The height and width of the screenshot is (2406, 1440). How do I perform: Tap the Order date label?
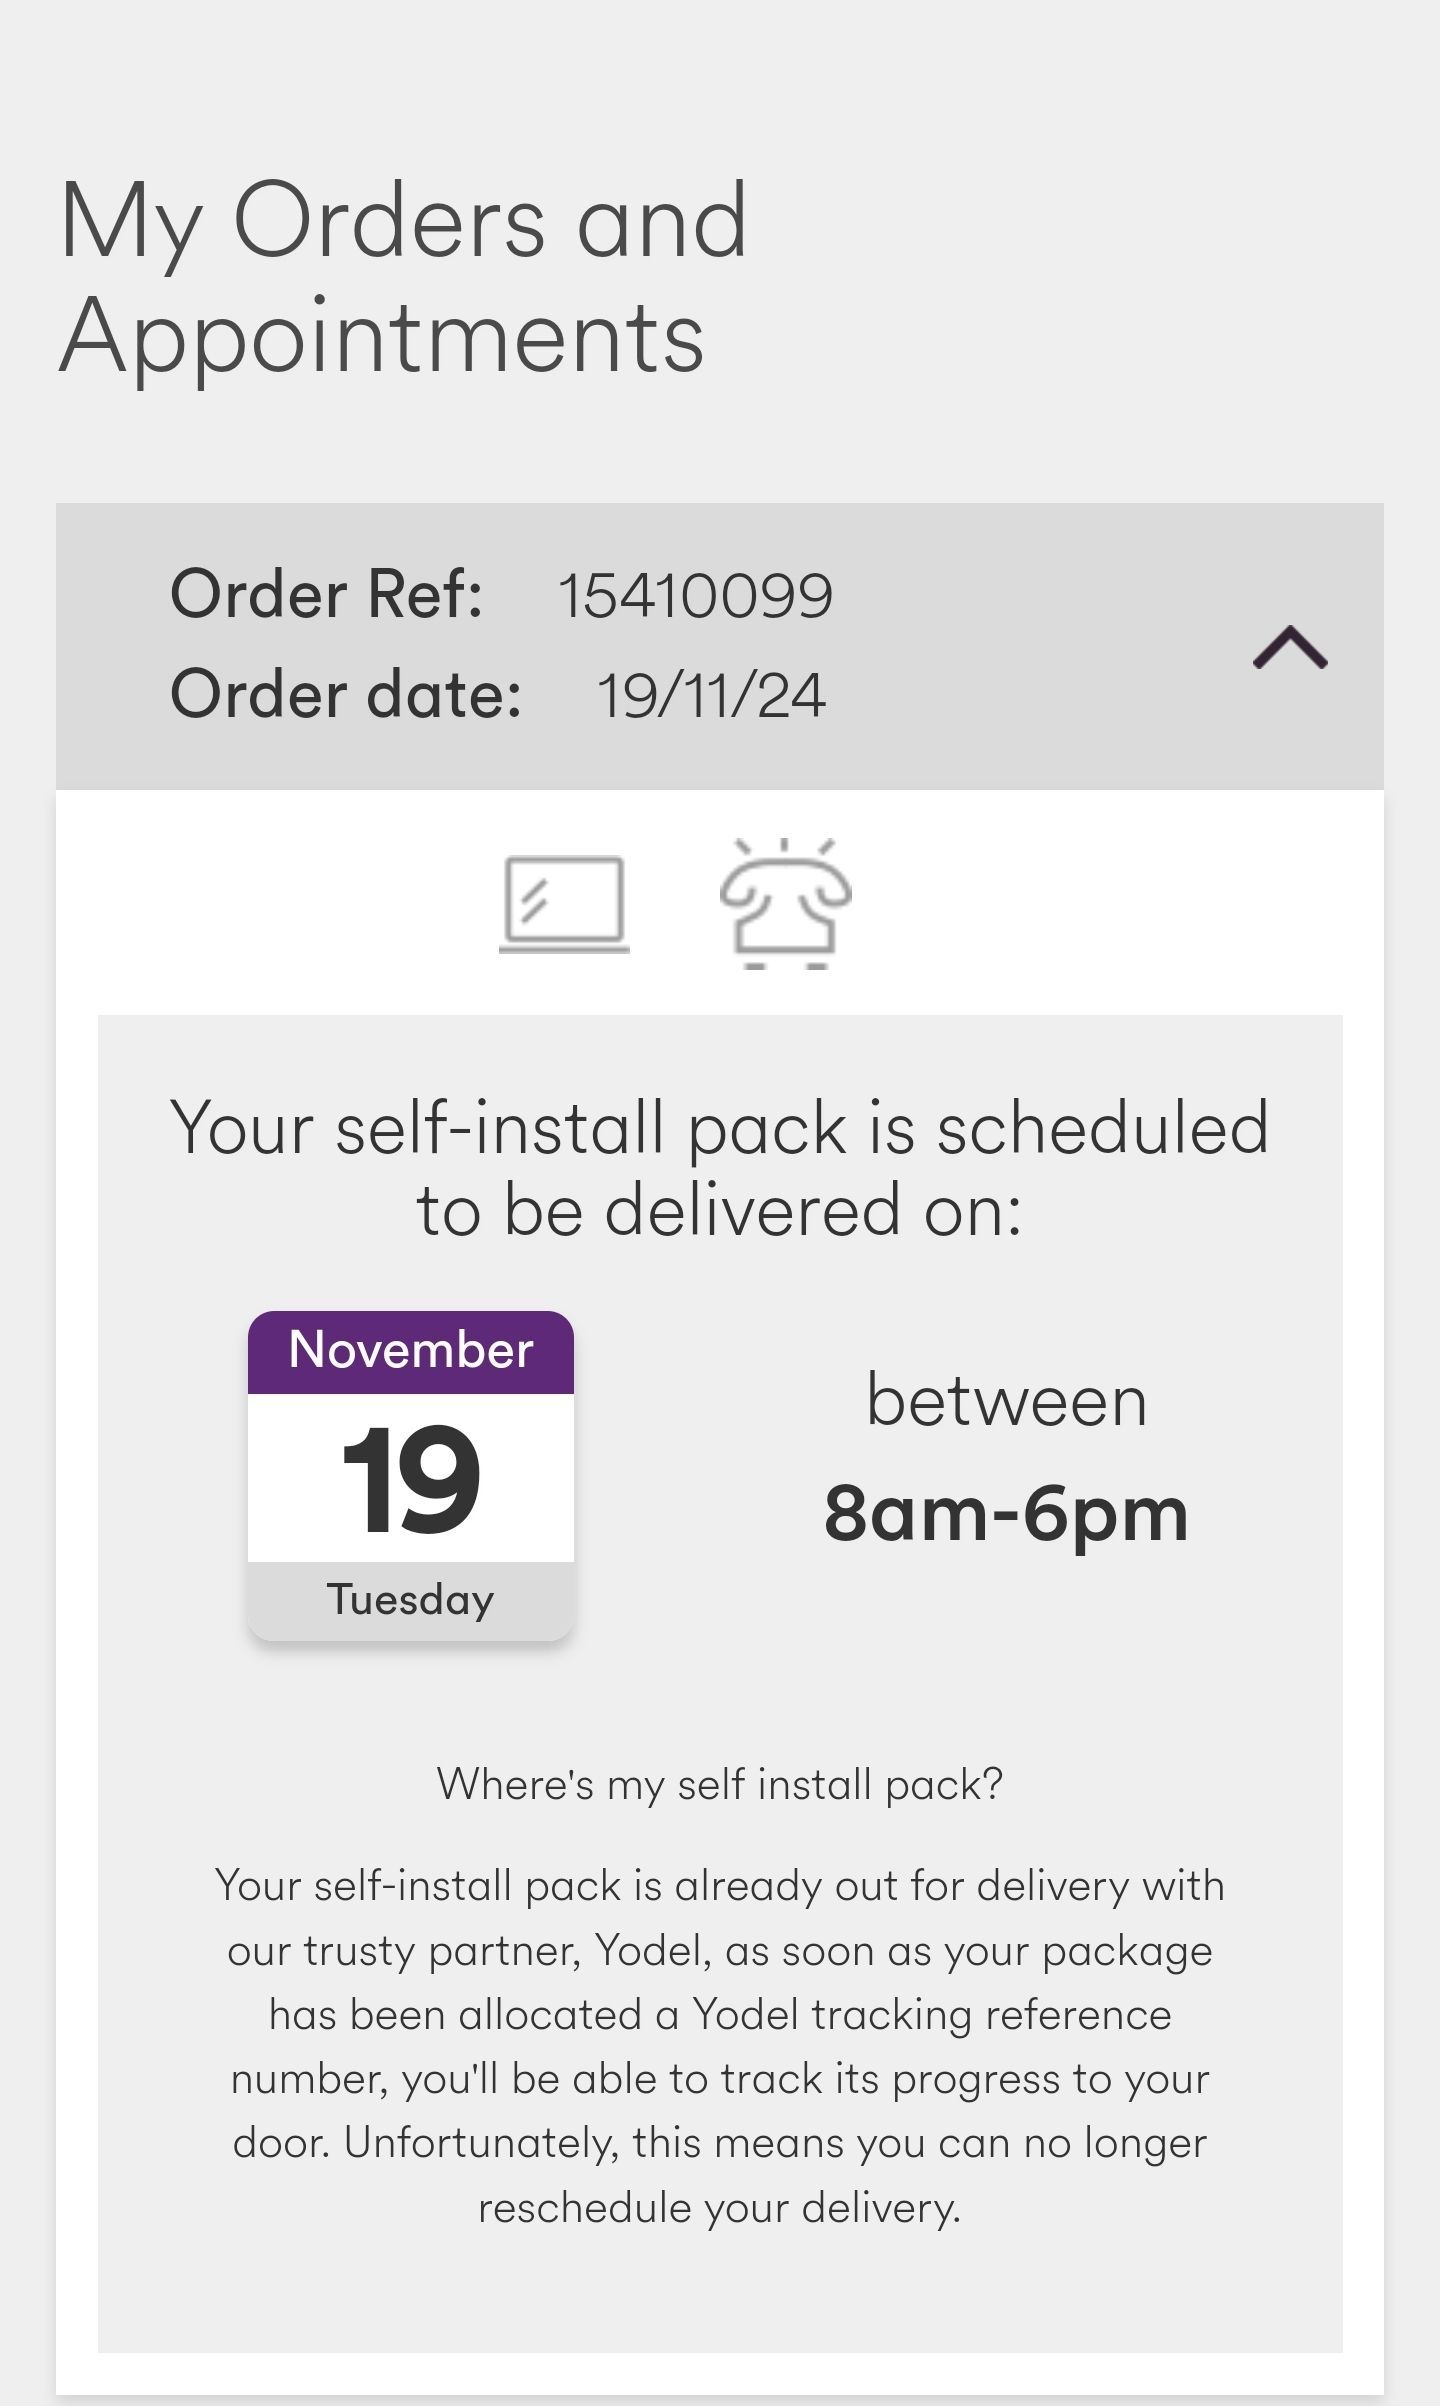click(x=346, y=694)
